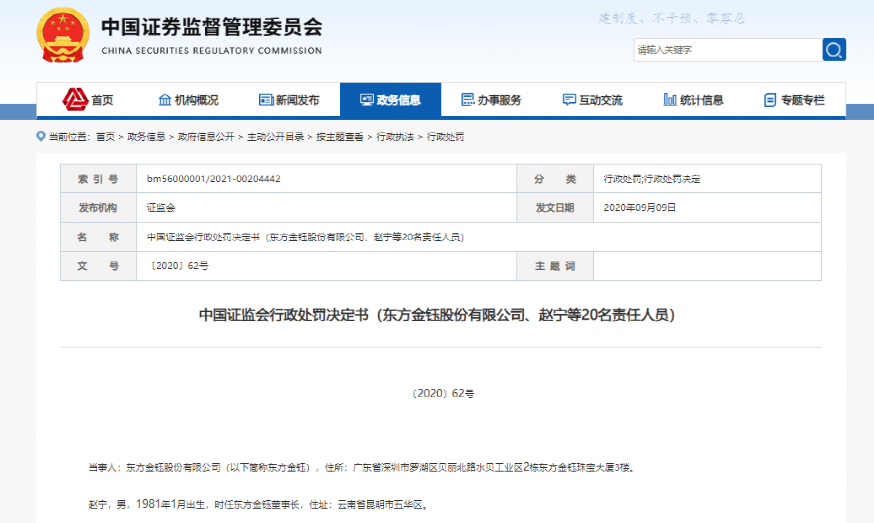Click the 行政处罚;行政处罚决定 category value
The image size is (874, 523).
point(652,179)
